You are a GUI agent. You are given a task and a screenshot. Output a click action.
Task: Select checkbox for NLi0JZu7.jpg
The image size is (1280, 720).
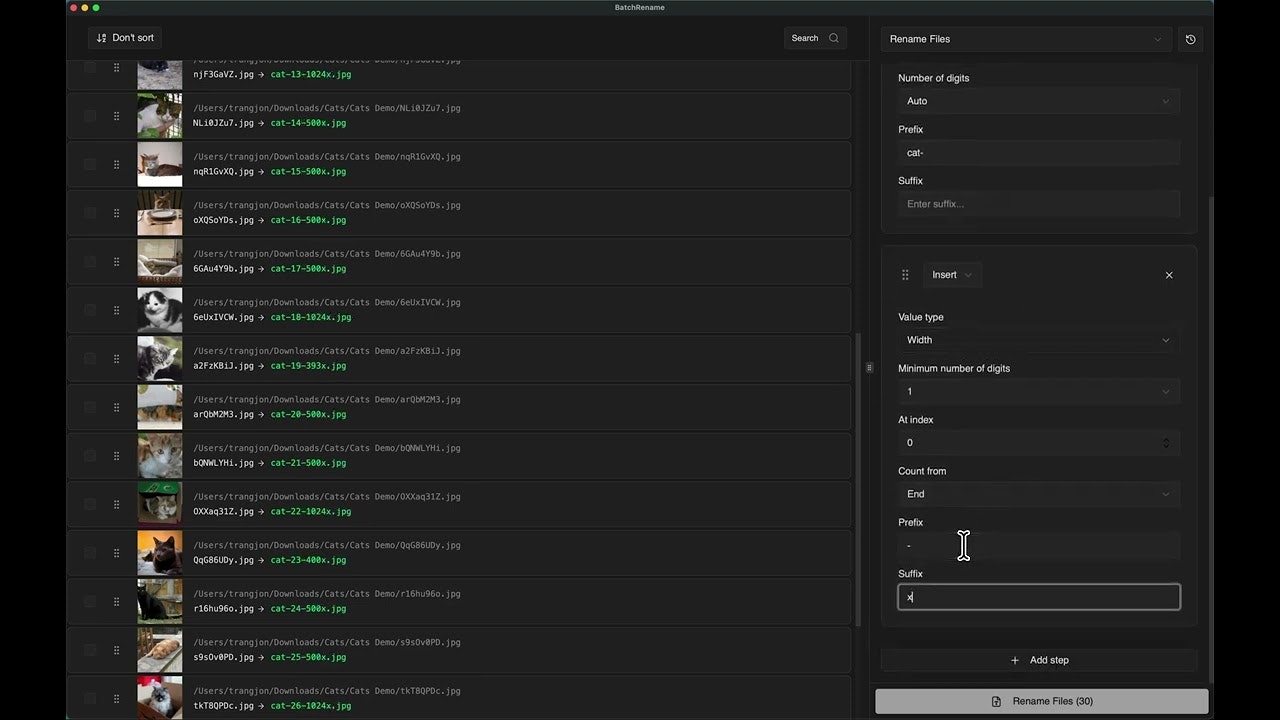(90, 116)
